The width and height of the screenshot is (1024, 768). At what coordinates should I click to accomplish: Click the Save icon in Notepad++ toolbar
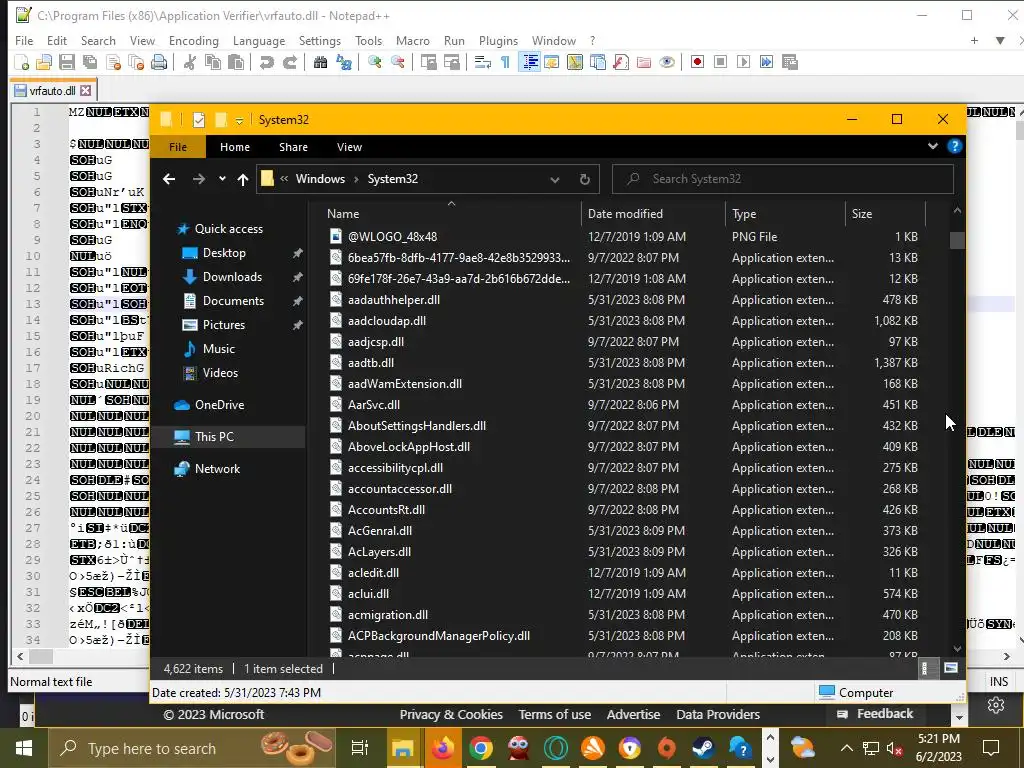(x=67, y=62)
